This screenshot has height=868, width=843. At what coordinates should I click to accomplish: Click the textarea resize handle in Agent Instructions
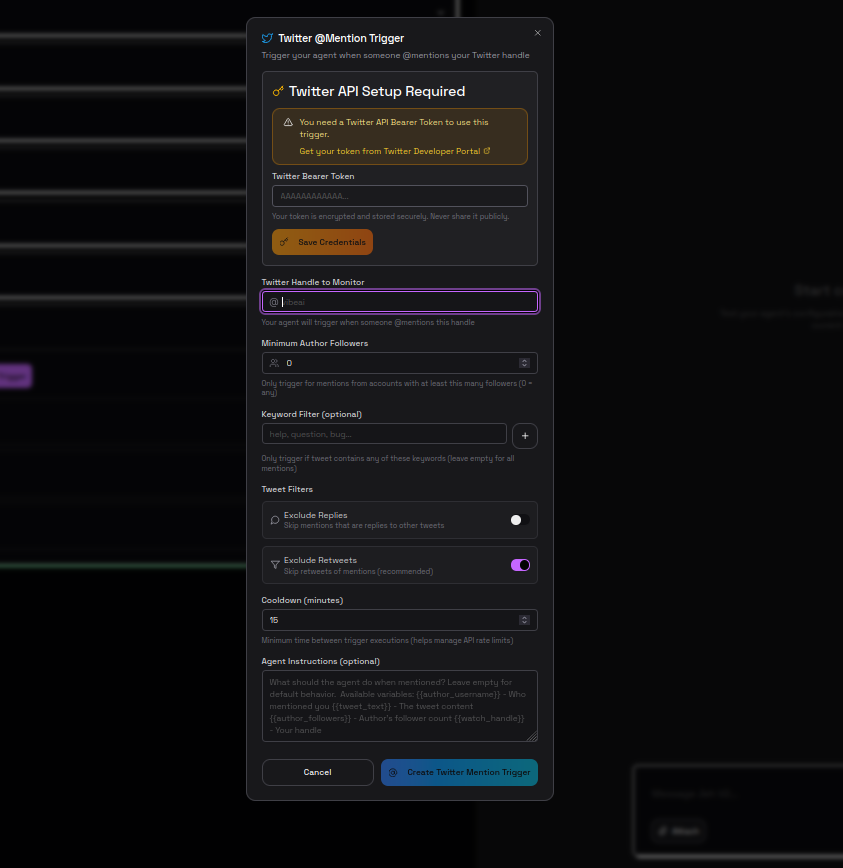[x=532, y=736]
